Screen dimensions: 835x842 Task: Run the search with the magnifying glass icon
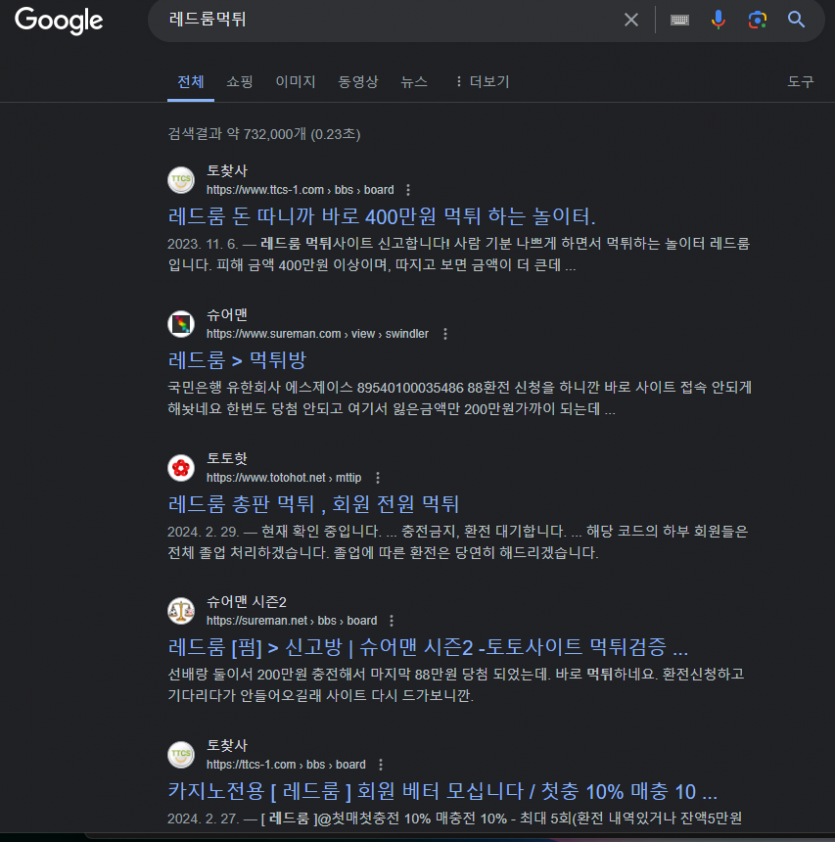click(796, 20)
